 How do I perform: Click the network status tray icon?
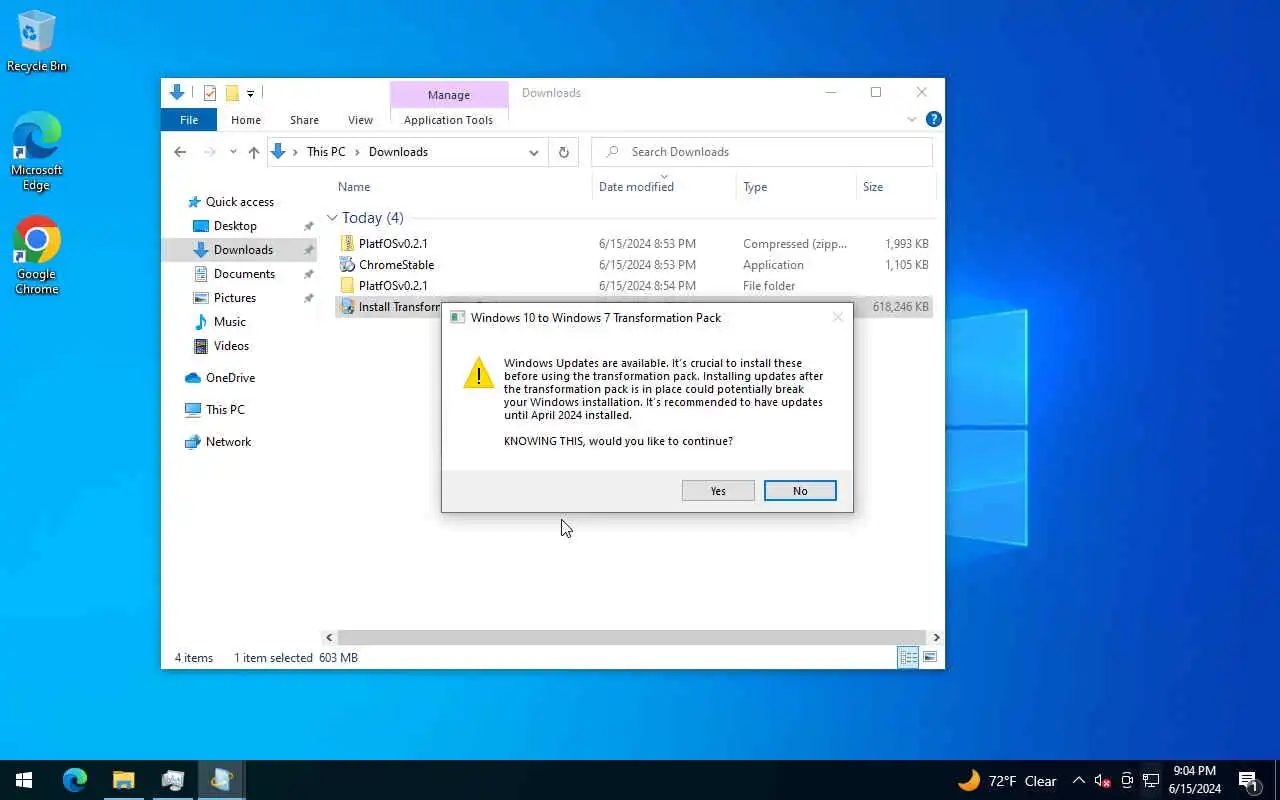pyautogui.click(x=1151, y=781)
